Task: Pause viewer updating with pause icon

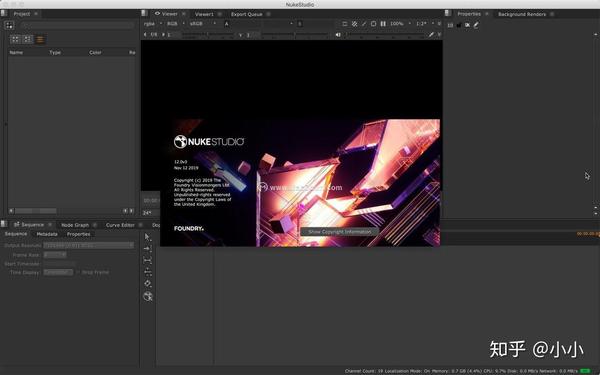Action: [383, 24]
